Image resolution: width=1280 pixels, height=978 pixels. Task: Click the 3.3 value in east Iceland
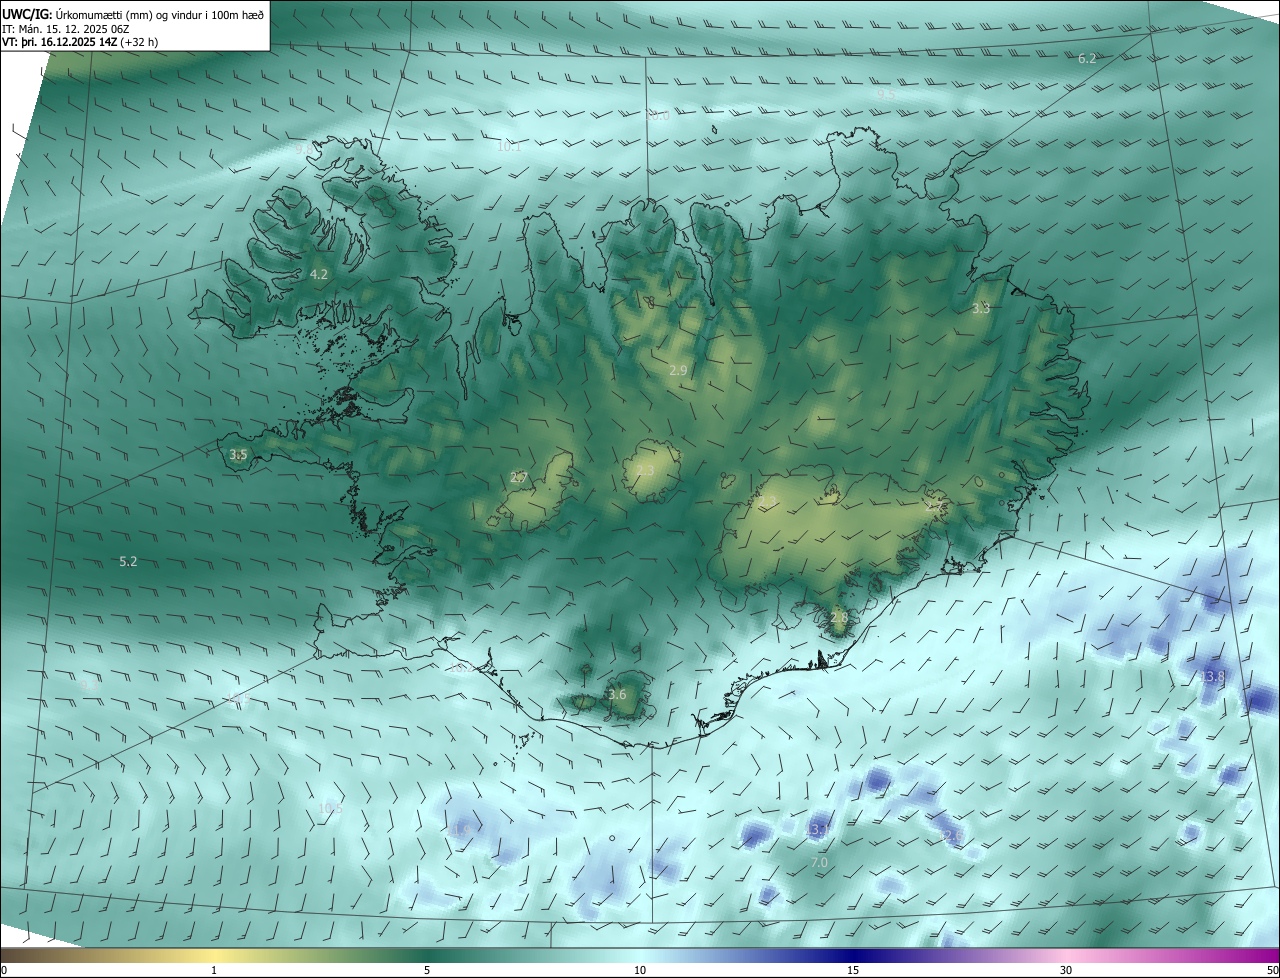(981, 309)
